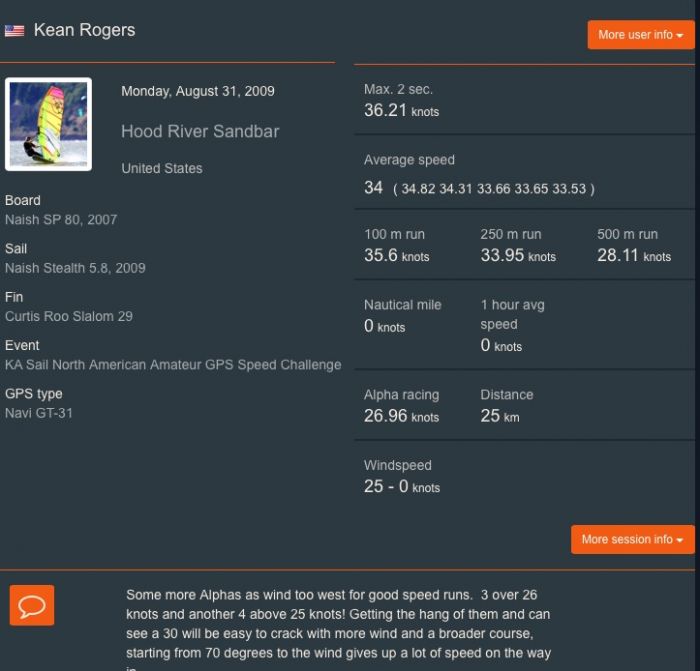Click the Naish SP 80, 2007 board
Viewport: 700px width, 671px height.
61,219
